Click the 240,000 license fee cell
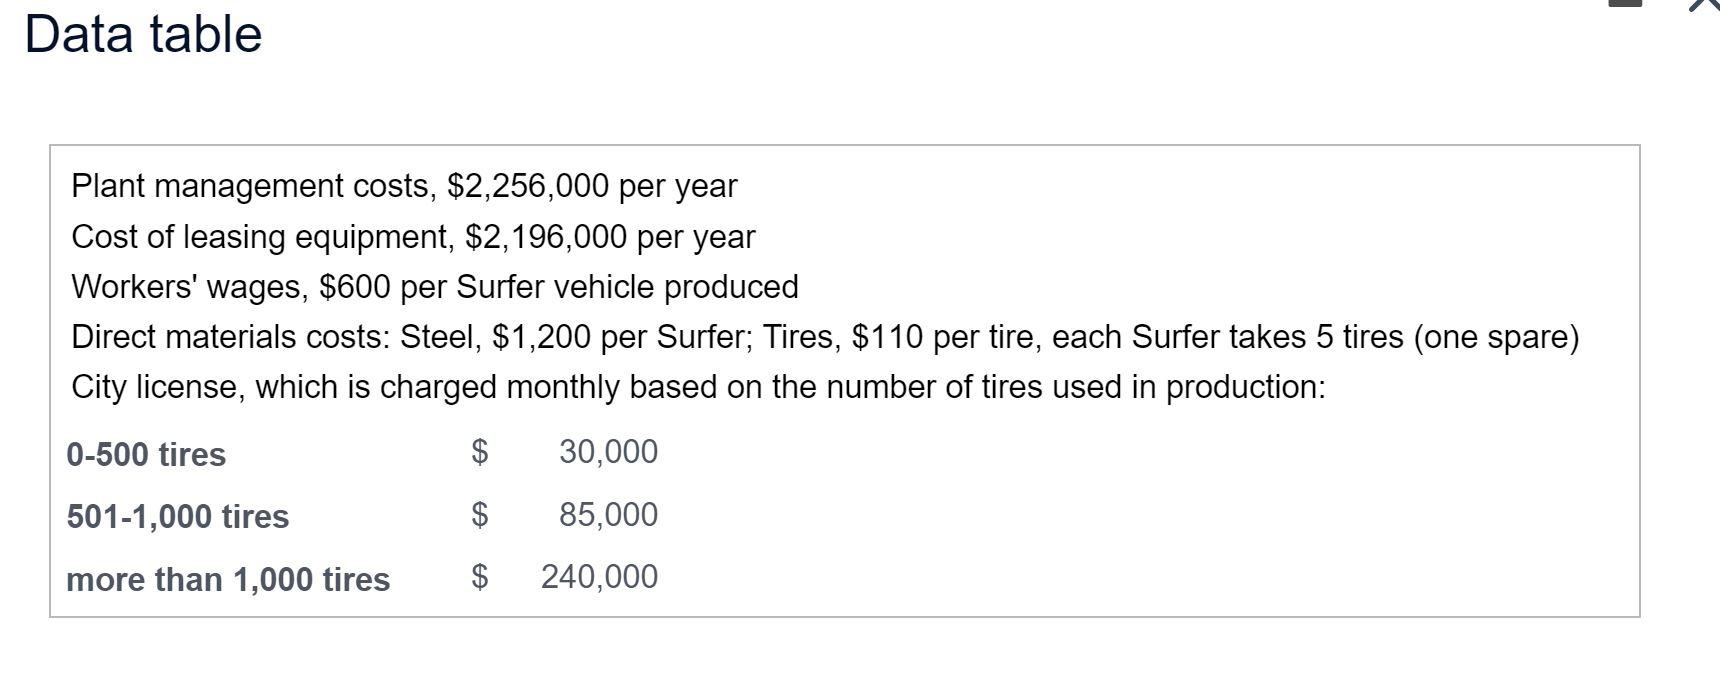 click(x=599, y=577)
